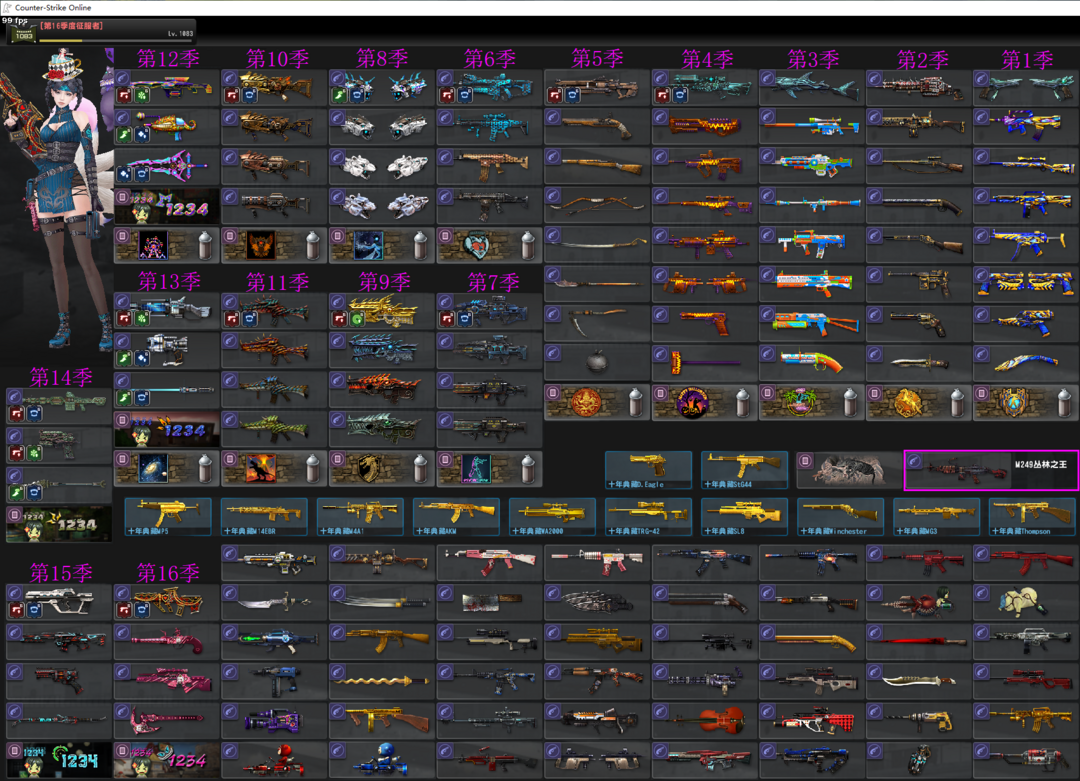This screenshot has width=1080, height=781.
Task: Select the purple emblem spray under 第4季
Action: (x=704, y=402)
